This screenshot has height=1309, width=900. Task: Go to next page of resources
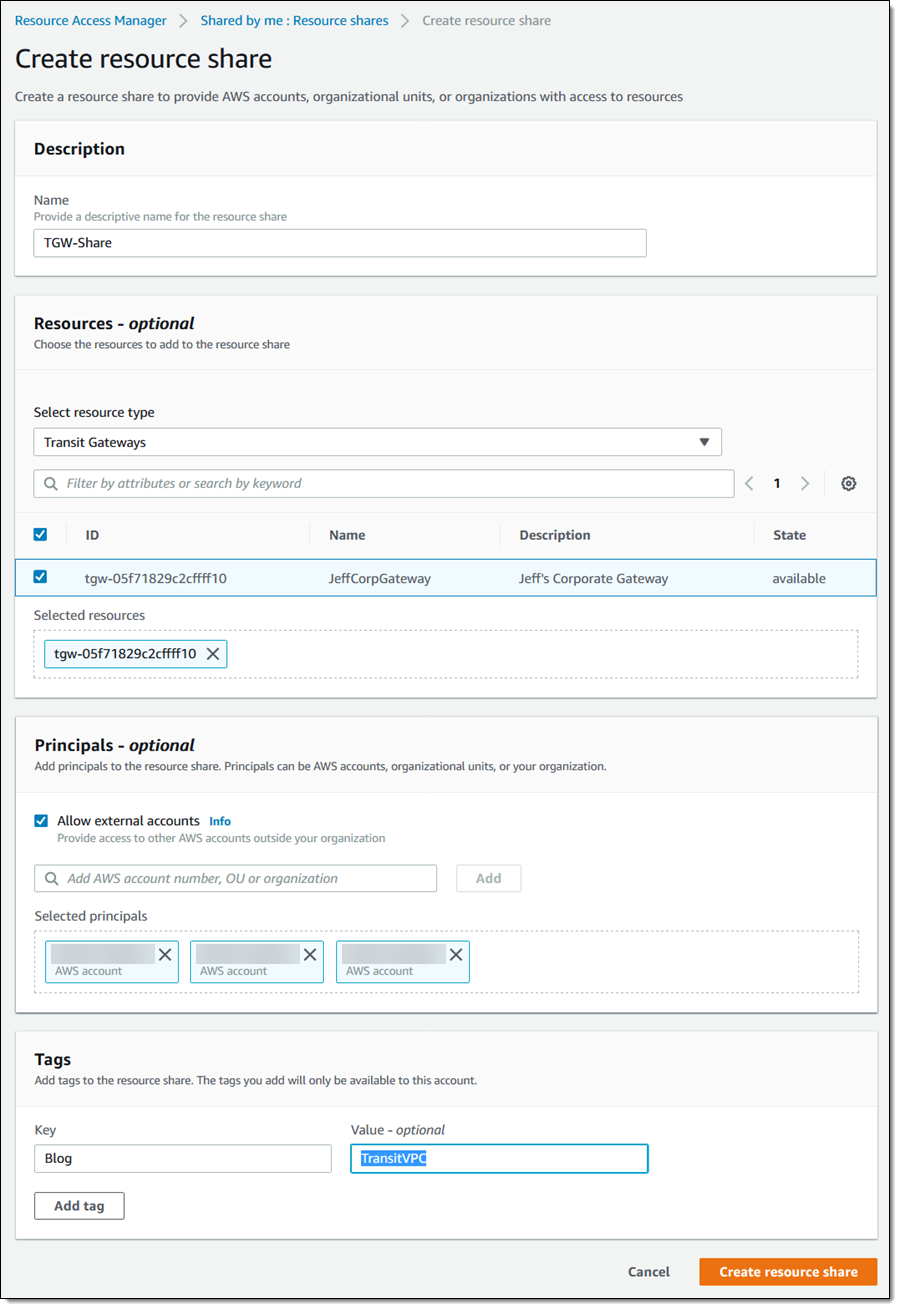click(x=805, y=484)
